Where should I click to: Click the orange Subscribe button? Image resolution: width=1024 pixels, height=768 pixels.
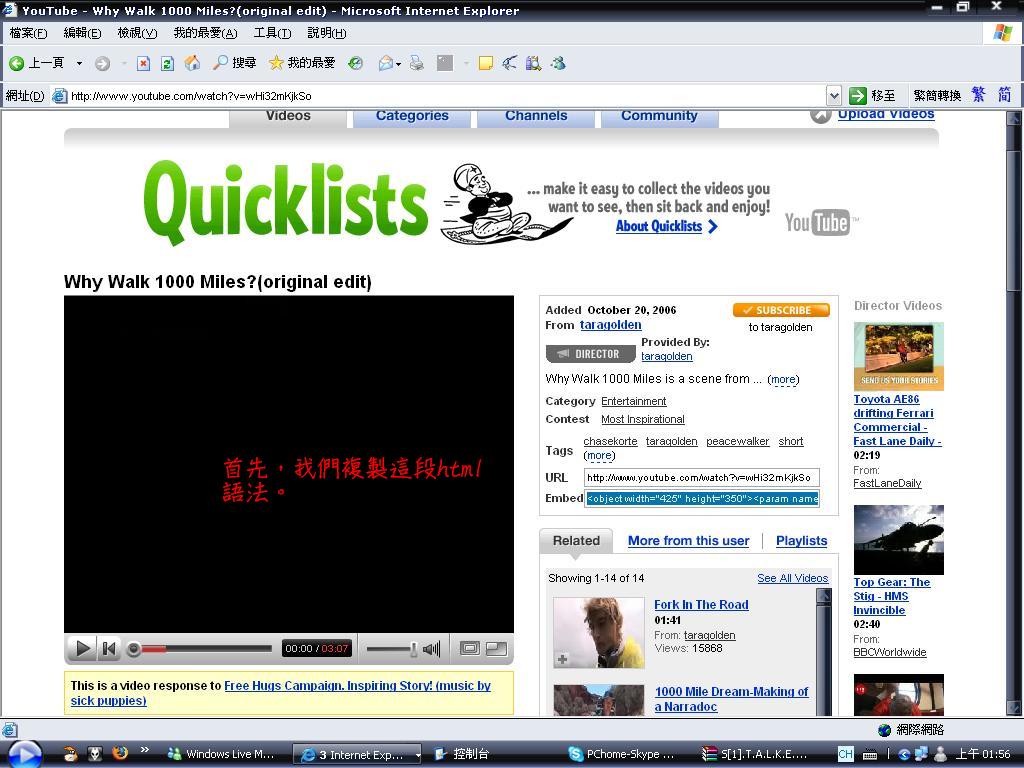781,310
